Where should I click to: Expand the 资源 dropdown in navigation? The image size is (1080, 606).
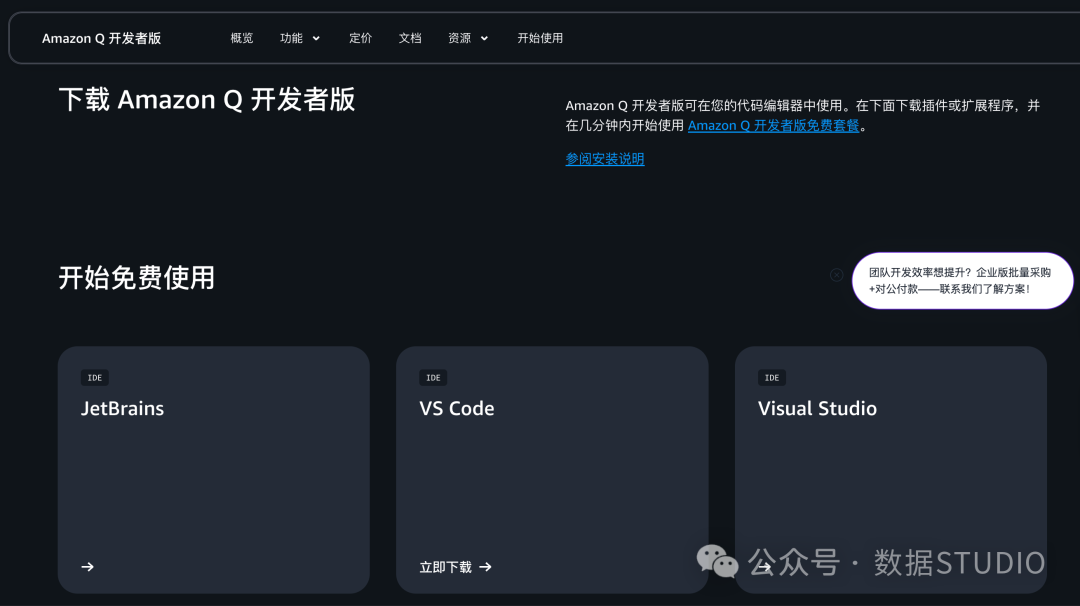click(x=468, y=39)
